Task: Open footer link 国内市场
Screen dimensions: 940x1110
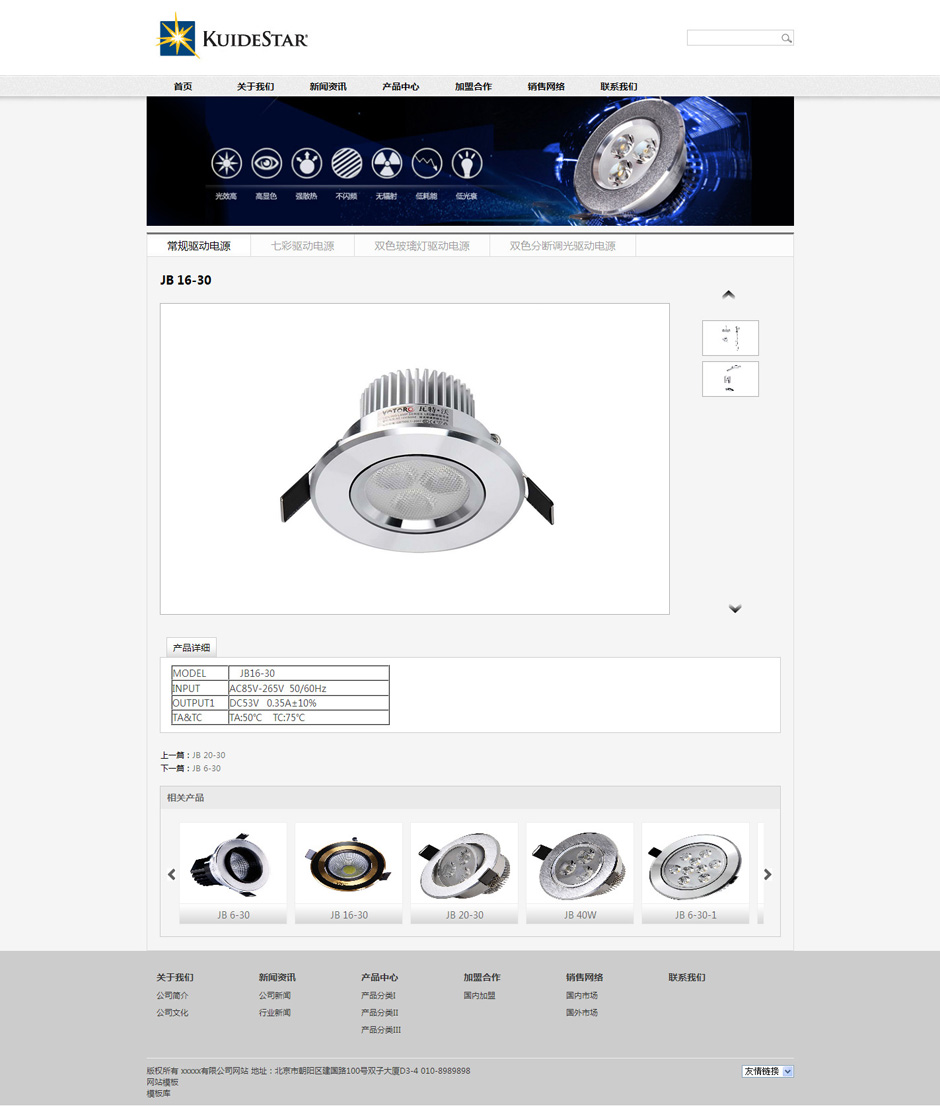Action: point(582,995)
